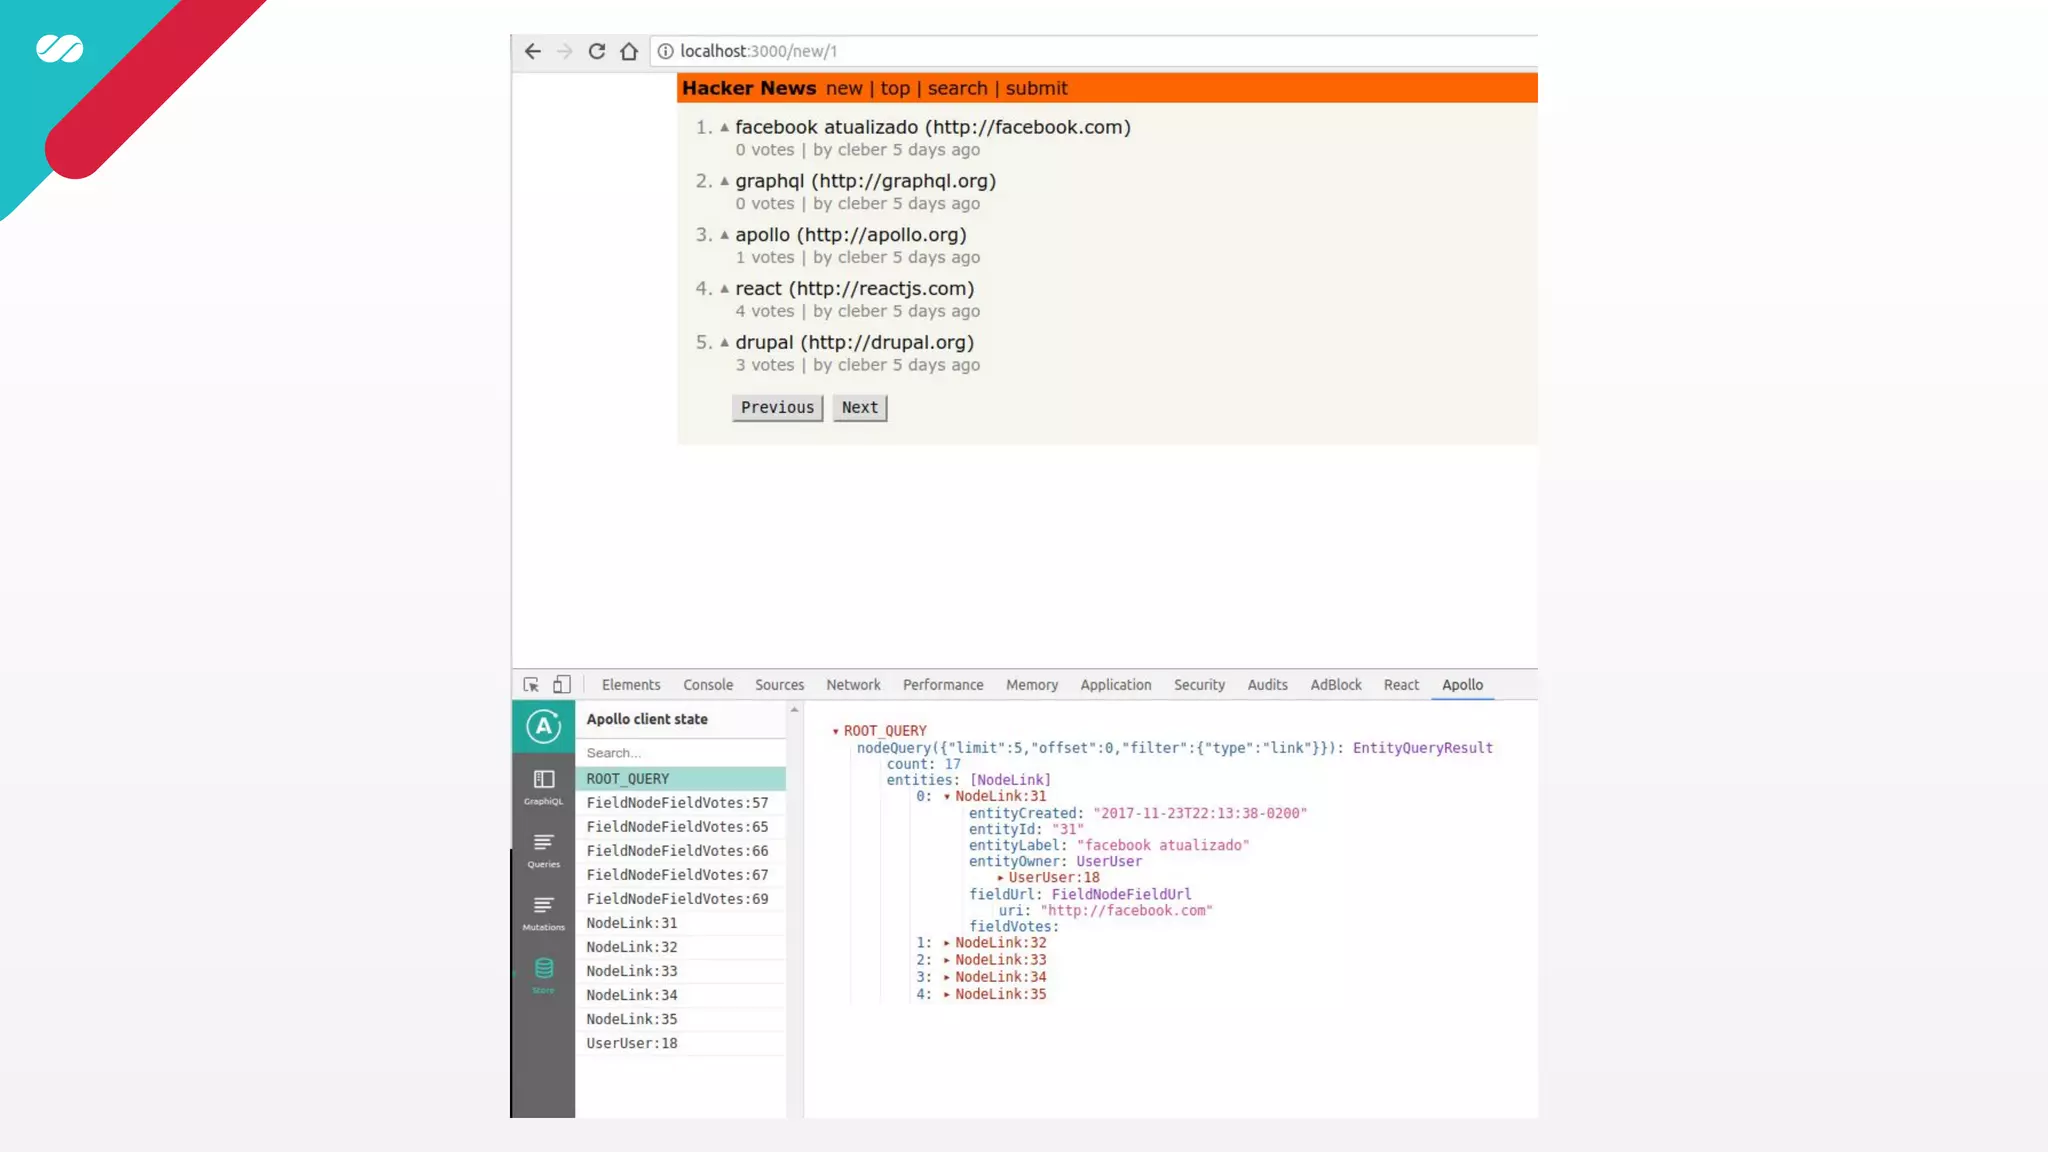The width and height of the screenshot is (2048, 1152).
Task: Select FieldNodeFieldVotes:57 entry
Action: (680, 803)
